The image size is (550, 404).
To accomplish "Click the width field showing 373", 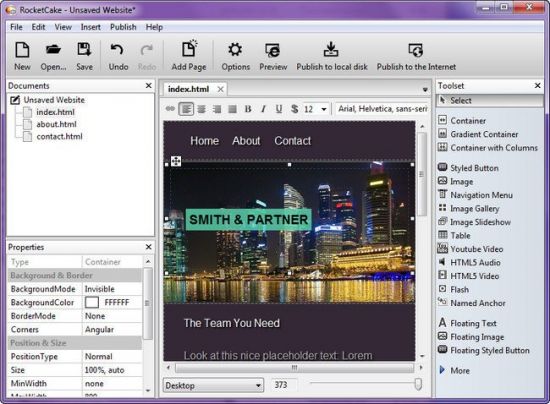I will [283, 385].
